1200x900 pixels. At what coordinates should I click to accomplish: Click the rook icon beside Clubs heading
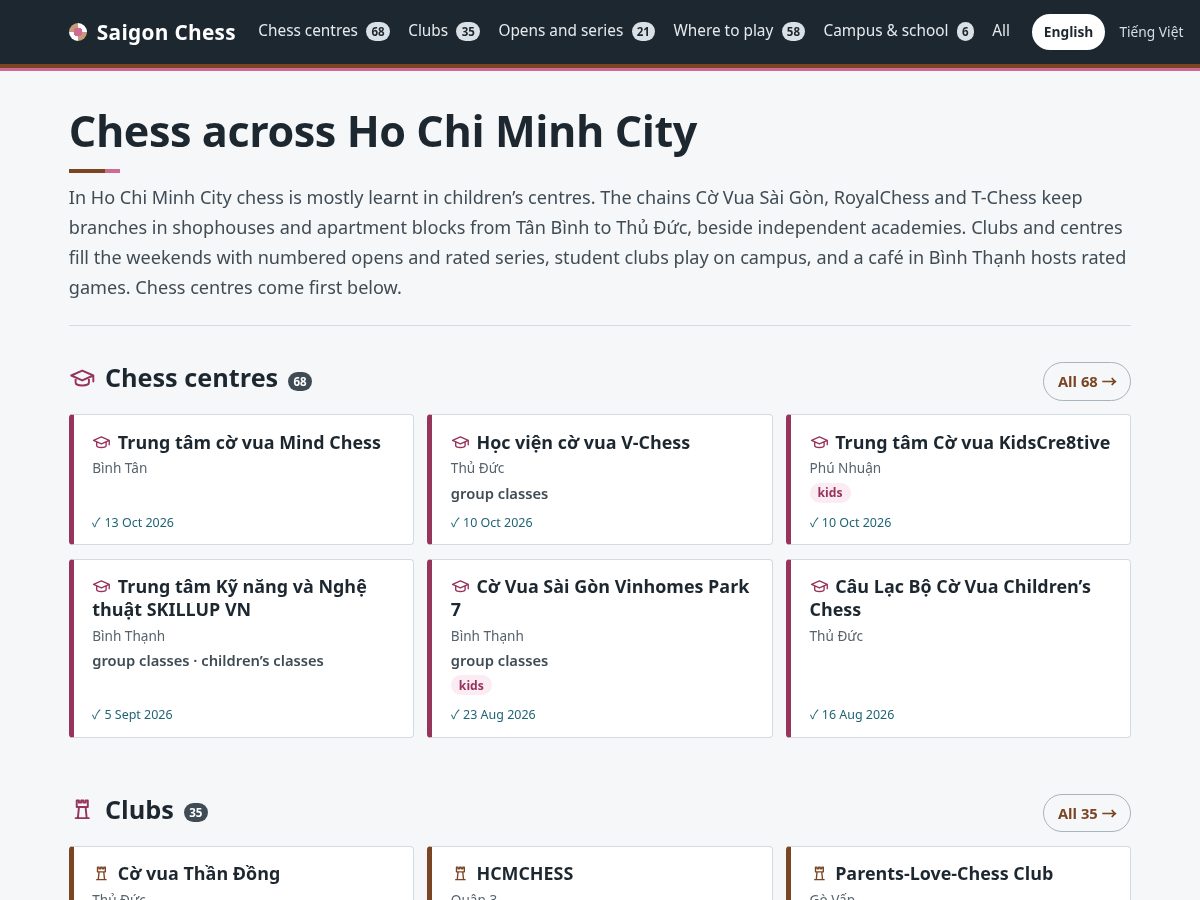click(82, 810)
